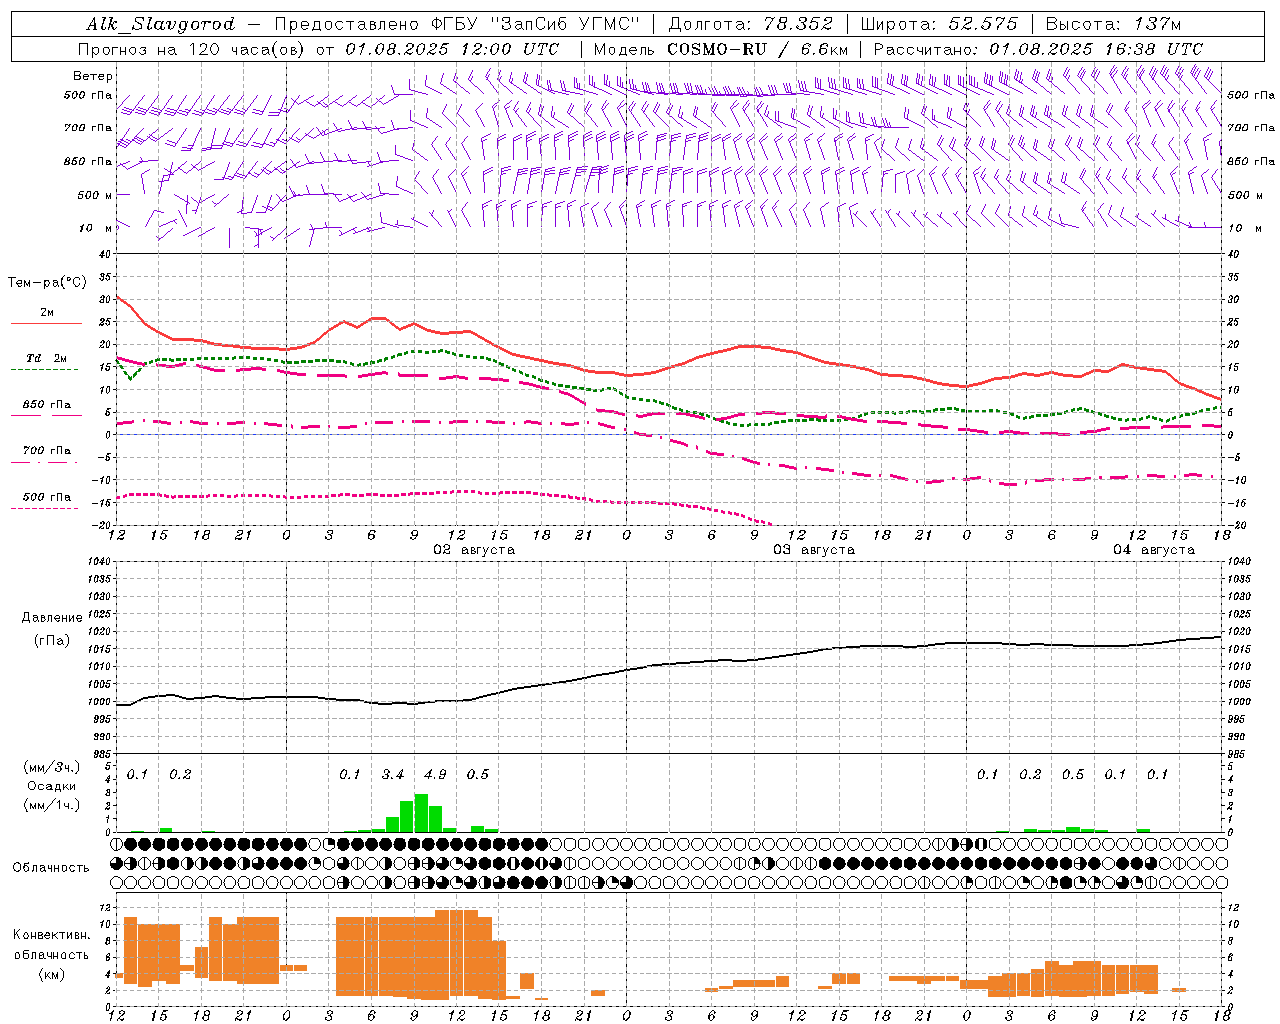This screenshot has height=1024, width=1280.
Task: Click the 10 м wind level label on left
Action: pyautogui.click(x=96, y=228)
